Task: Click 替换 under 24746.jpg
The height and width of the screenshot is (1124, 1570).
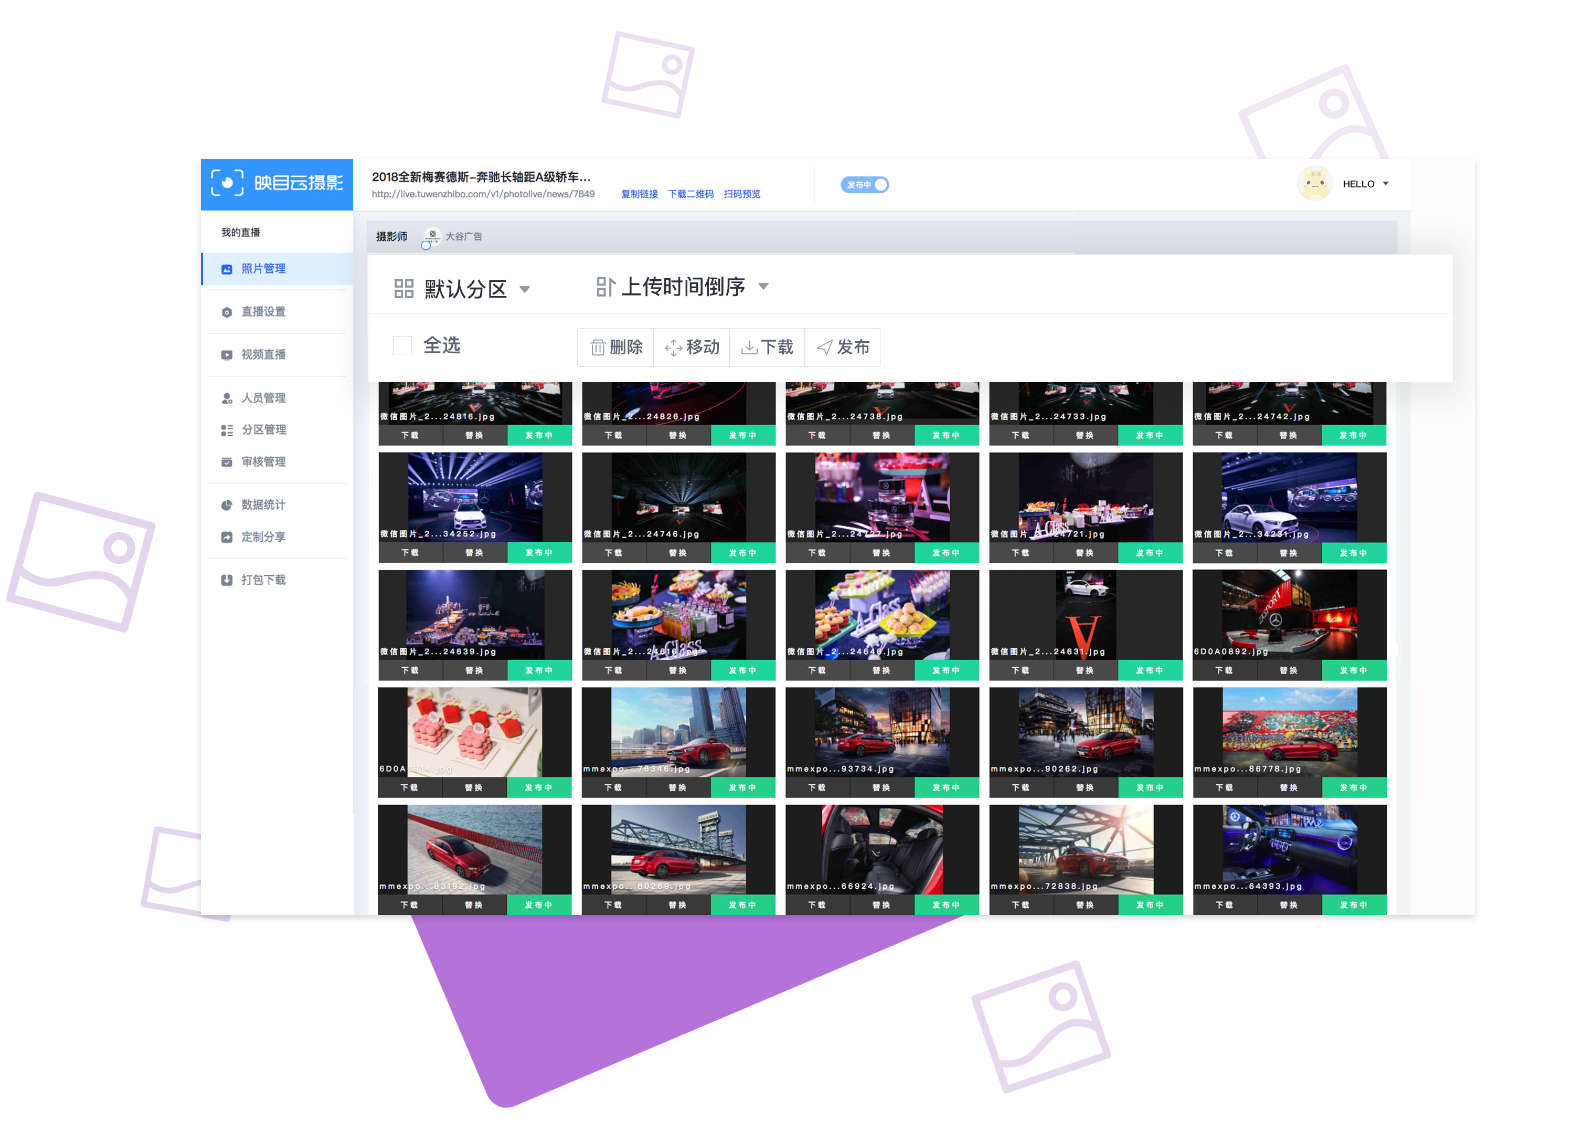Action: click(678, 553)
